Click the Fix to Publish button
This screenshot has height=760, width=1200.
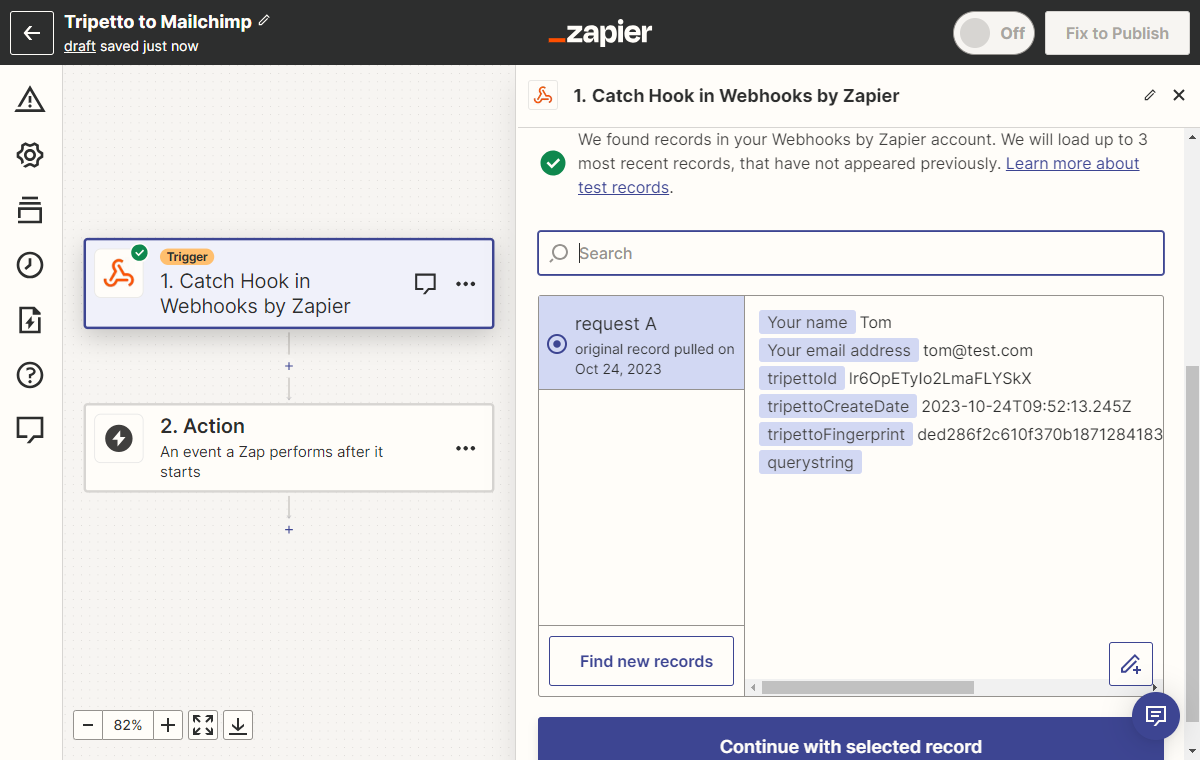(1117, 33)
